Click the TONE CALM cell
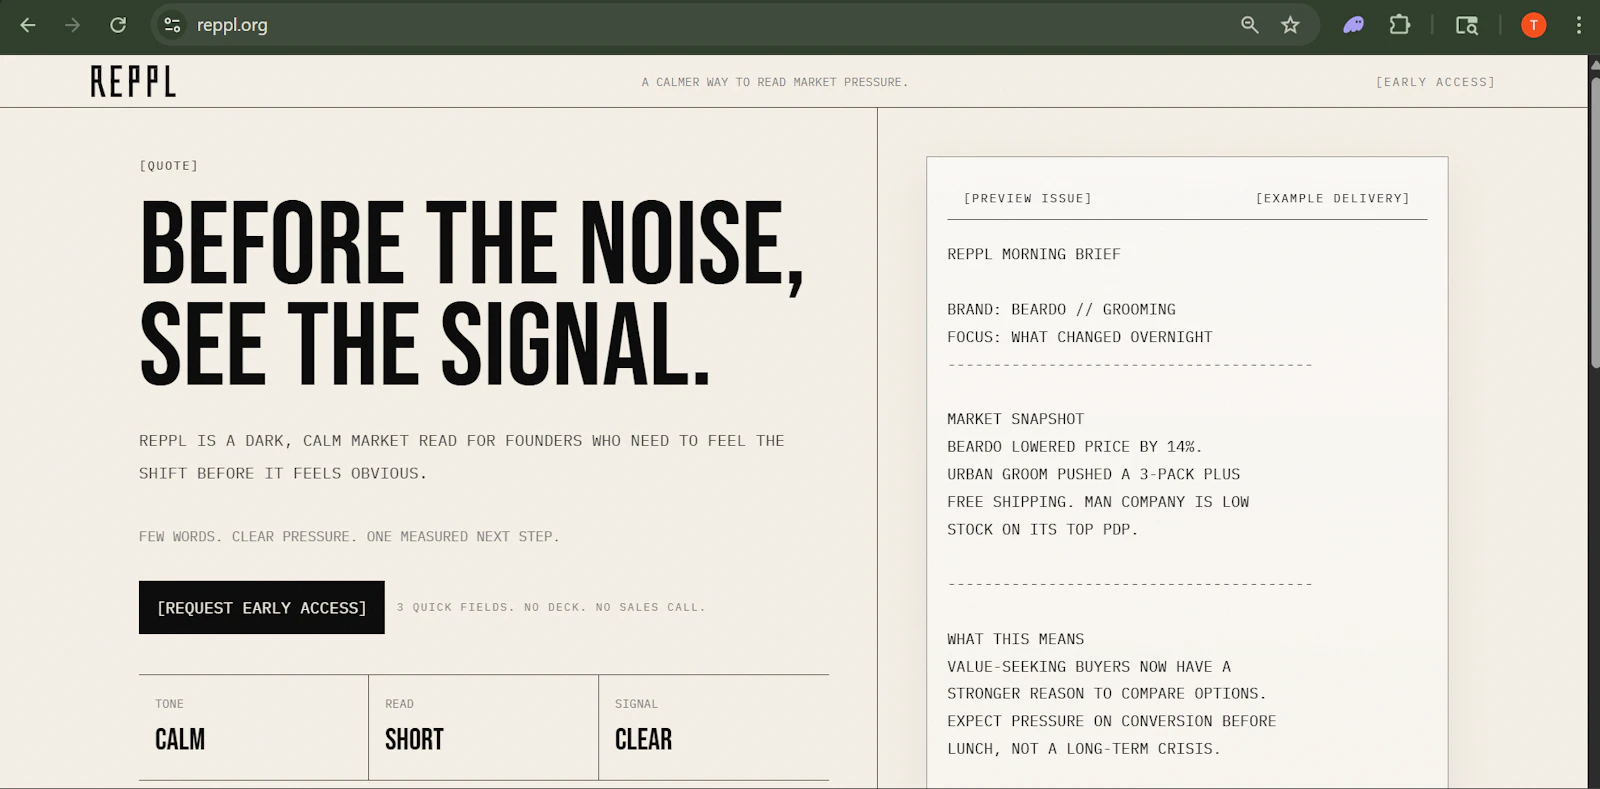 (254, 727)
